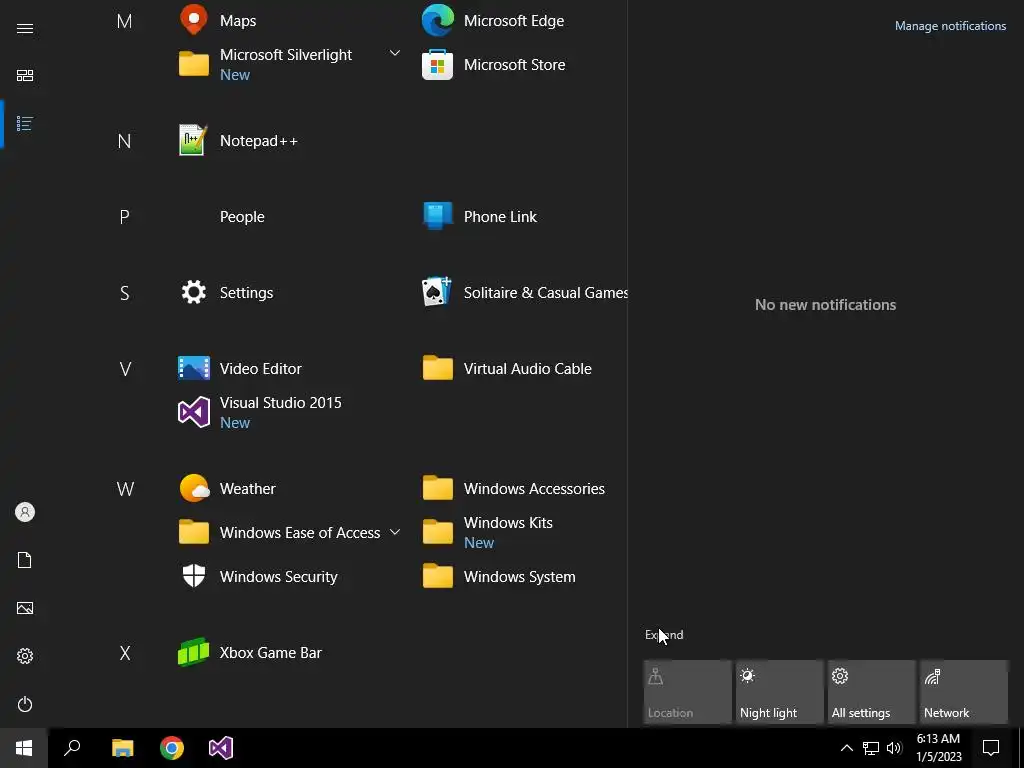Click the letter S section header

124,293
